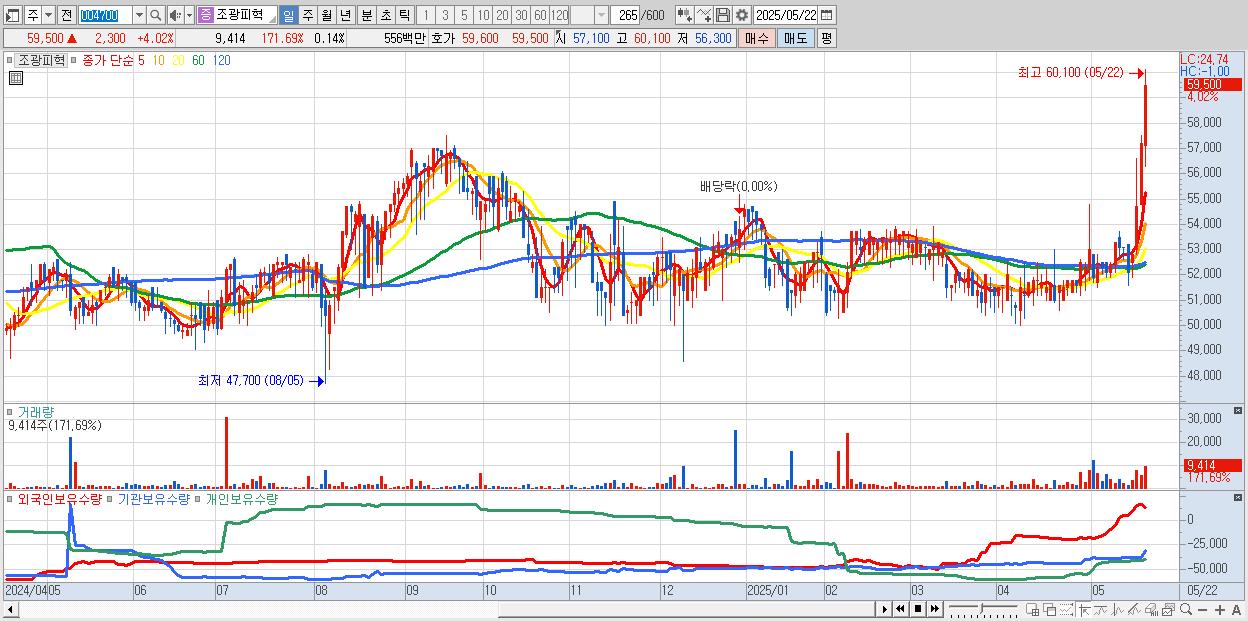This screenshot has width=1248, height=621.
Task: Click the 매도 sell button
Action: tap(796, 38)
